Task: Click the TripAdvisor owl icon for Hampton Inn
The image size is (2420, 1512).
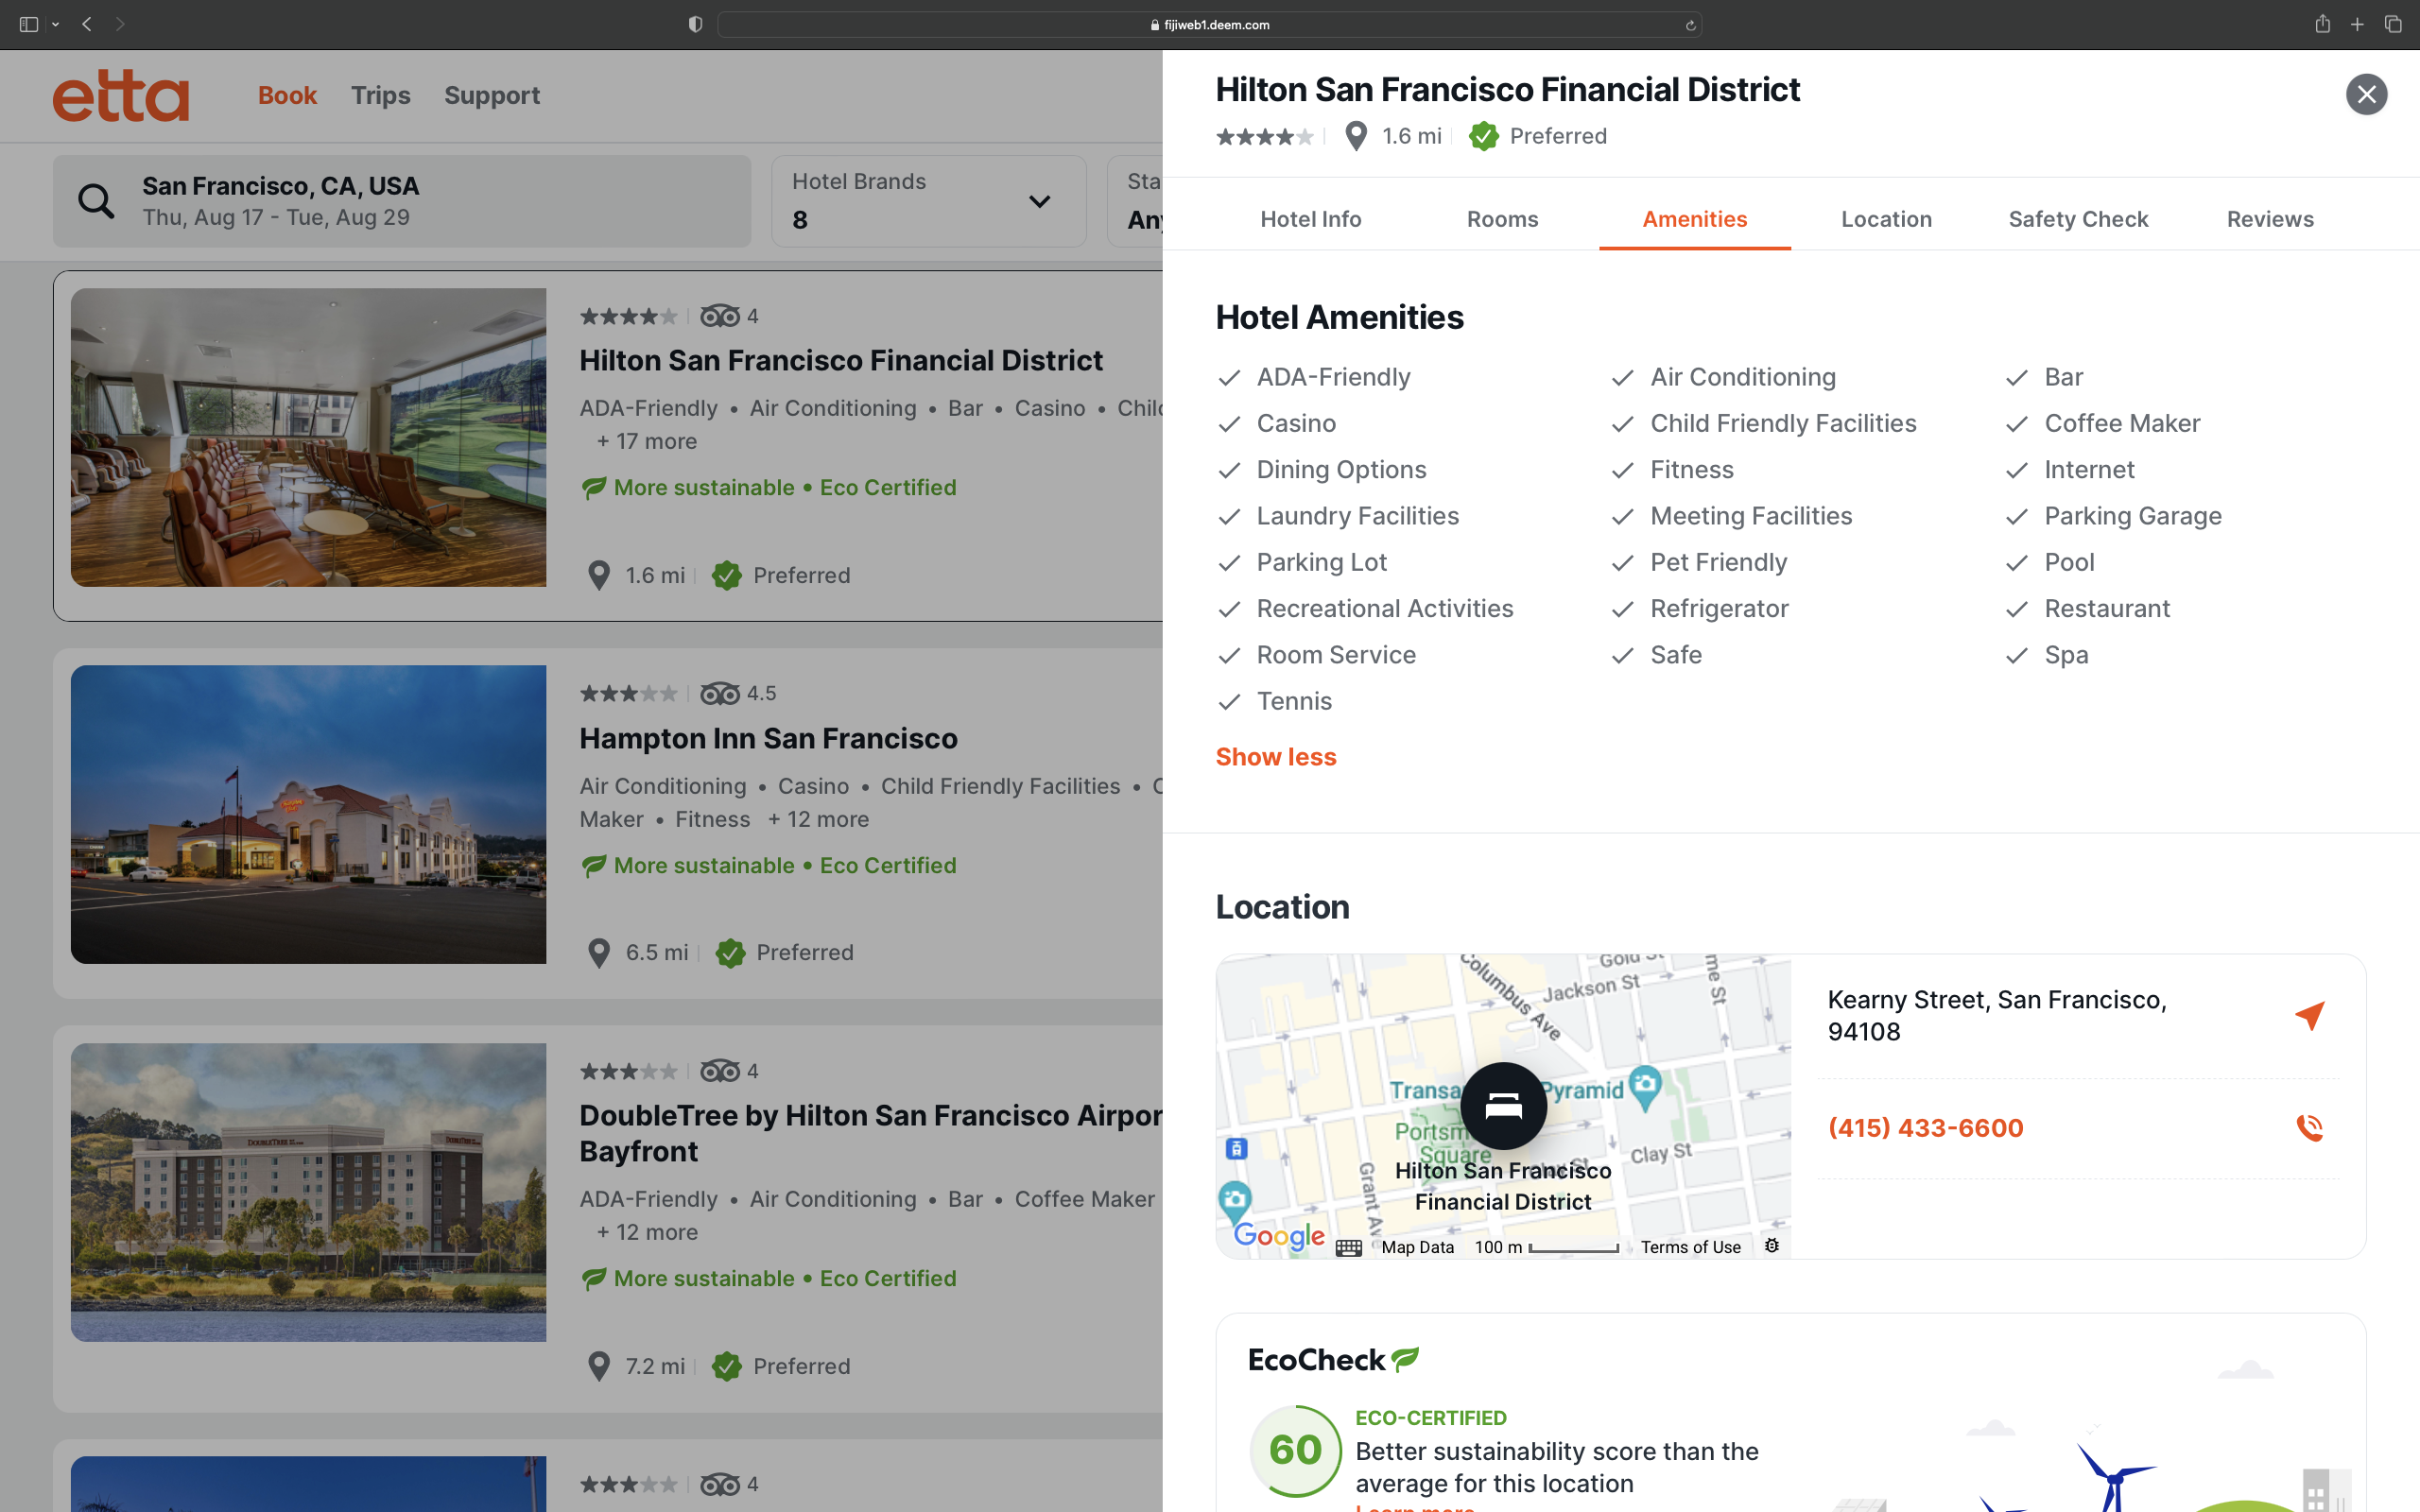Action: pyautogui.click(x=720, y=693)
